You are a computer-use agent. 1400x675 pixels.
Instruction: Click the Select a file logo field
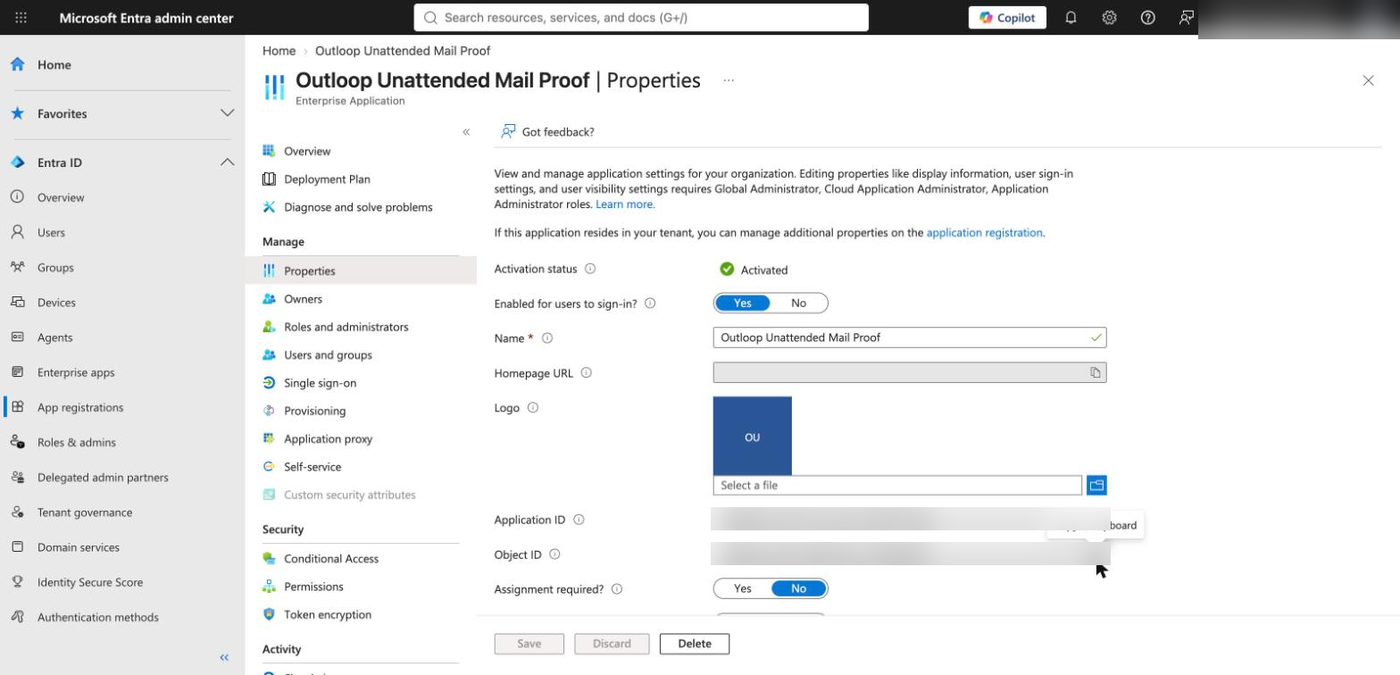[897, 486]
